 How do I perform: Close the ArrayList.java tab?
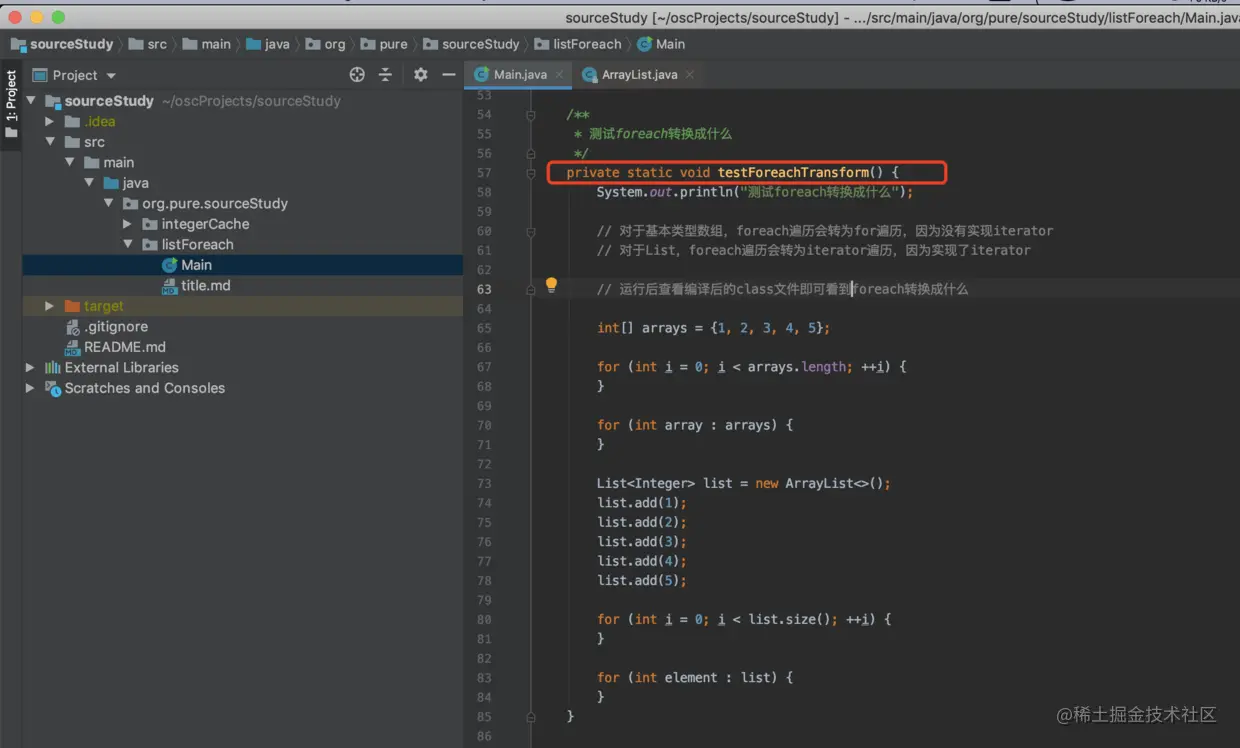(690, 75)
